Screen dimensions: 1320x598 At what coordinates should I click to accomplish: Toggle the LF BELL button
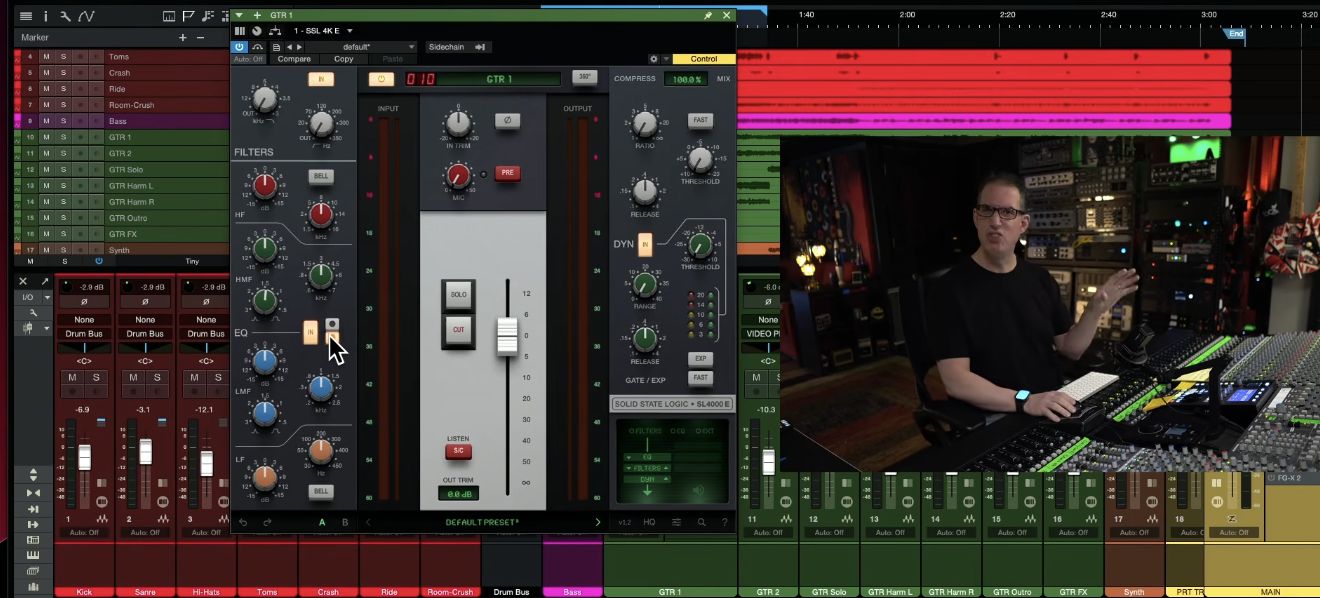tap(321, 491)
